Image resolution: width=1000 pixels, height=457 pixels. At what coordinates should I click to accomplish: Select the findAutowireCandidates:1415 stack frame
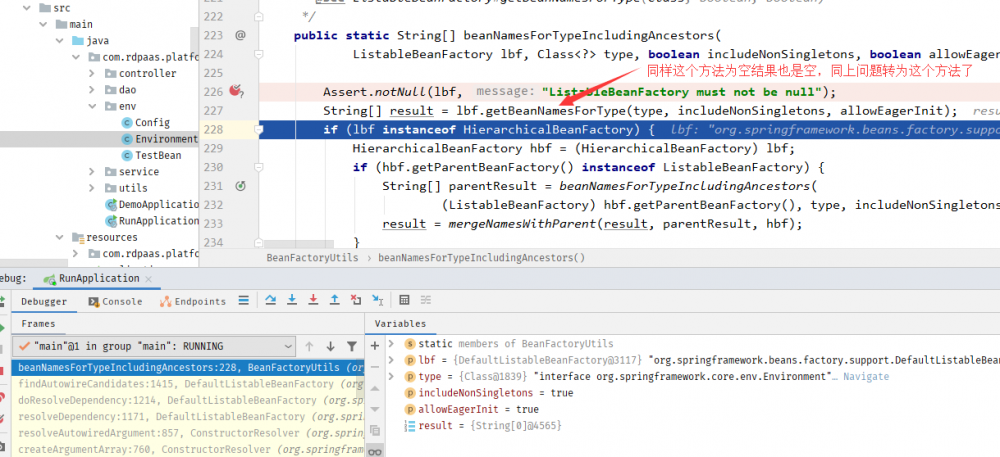(x=188, y=384)
